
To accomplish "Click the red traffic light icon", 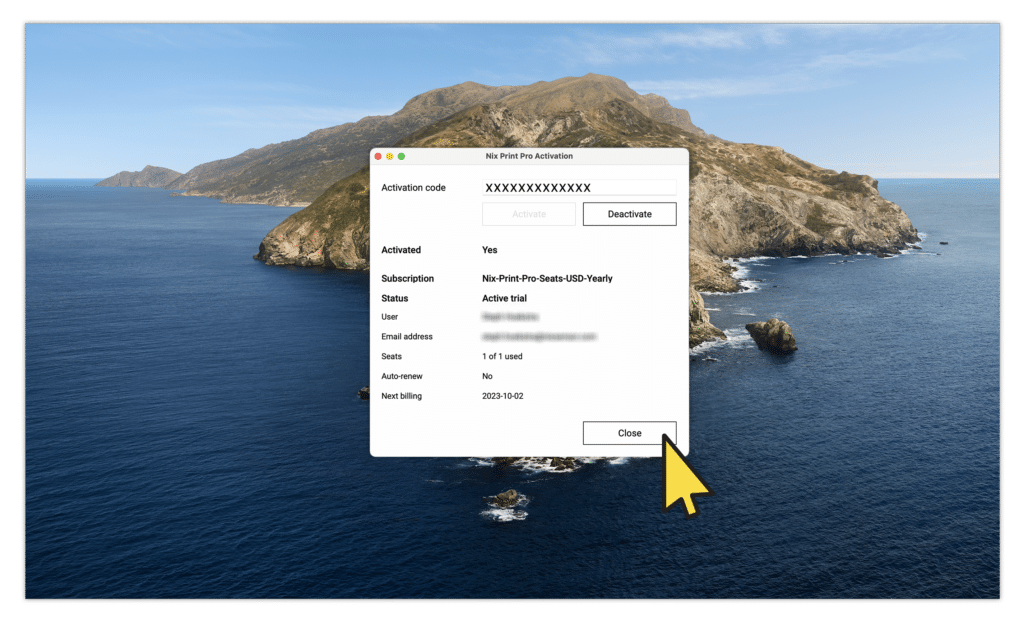I will pos(378,156).
